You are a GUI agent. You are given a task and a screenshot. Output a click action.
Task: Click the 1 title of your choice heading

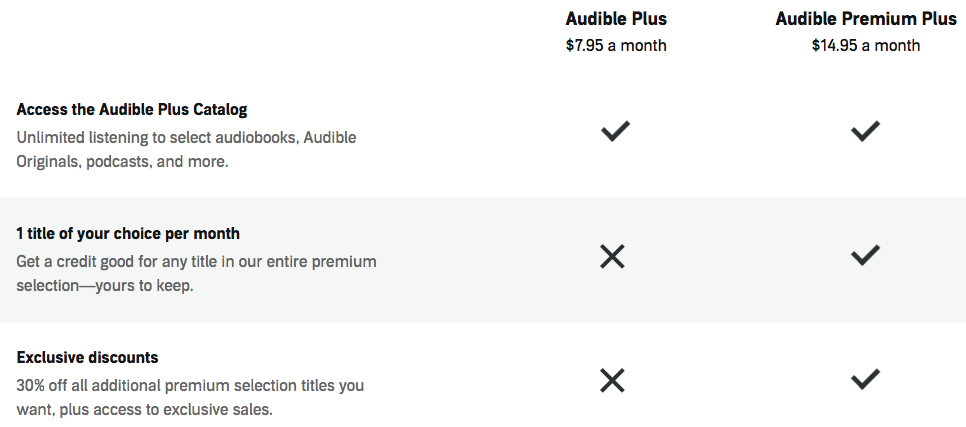pyautogui.click(x=128, y=234)
